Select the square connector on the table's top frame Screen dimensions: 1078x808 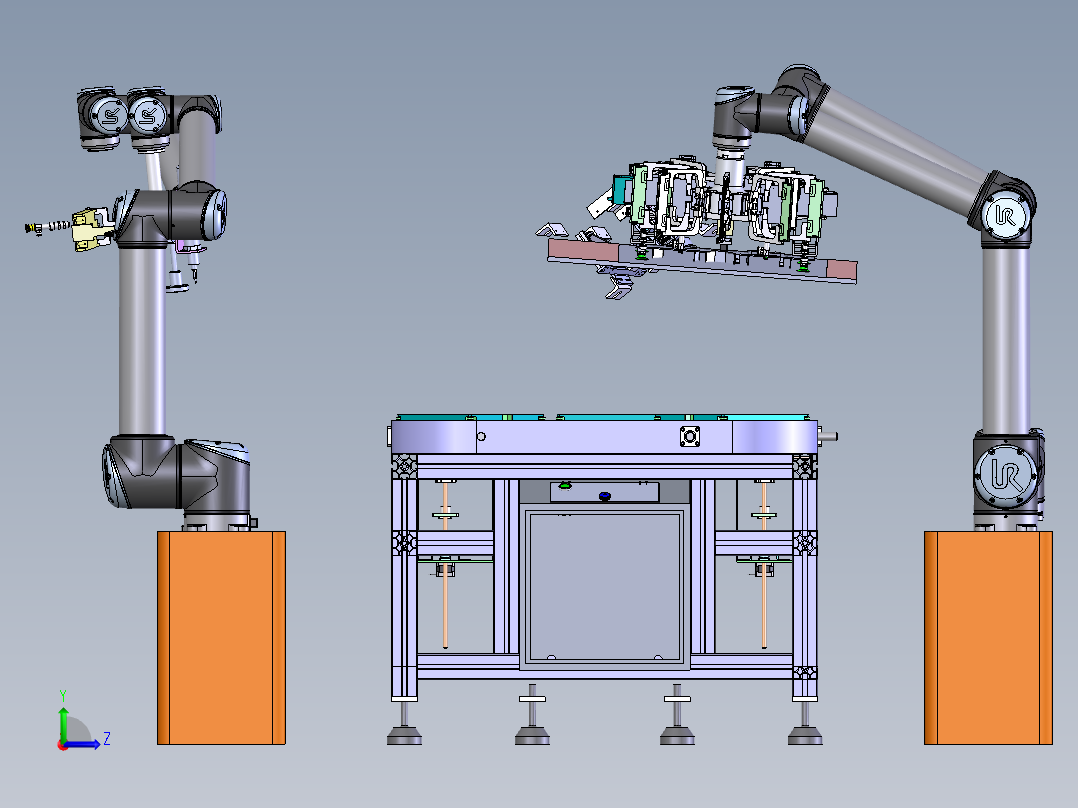coord(690,437)
